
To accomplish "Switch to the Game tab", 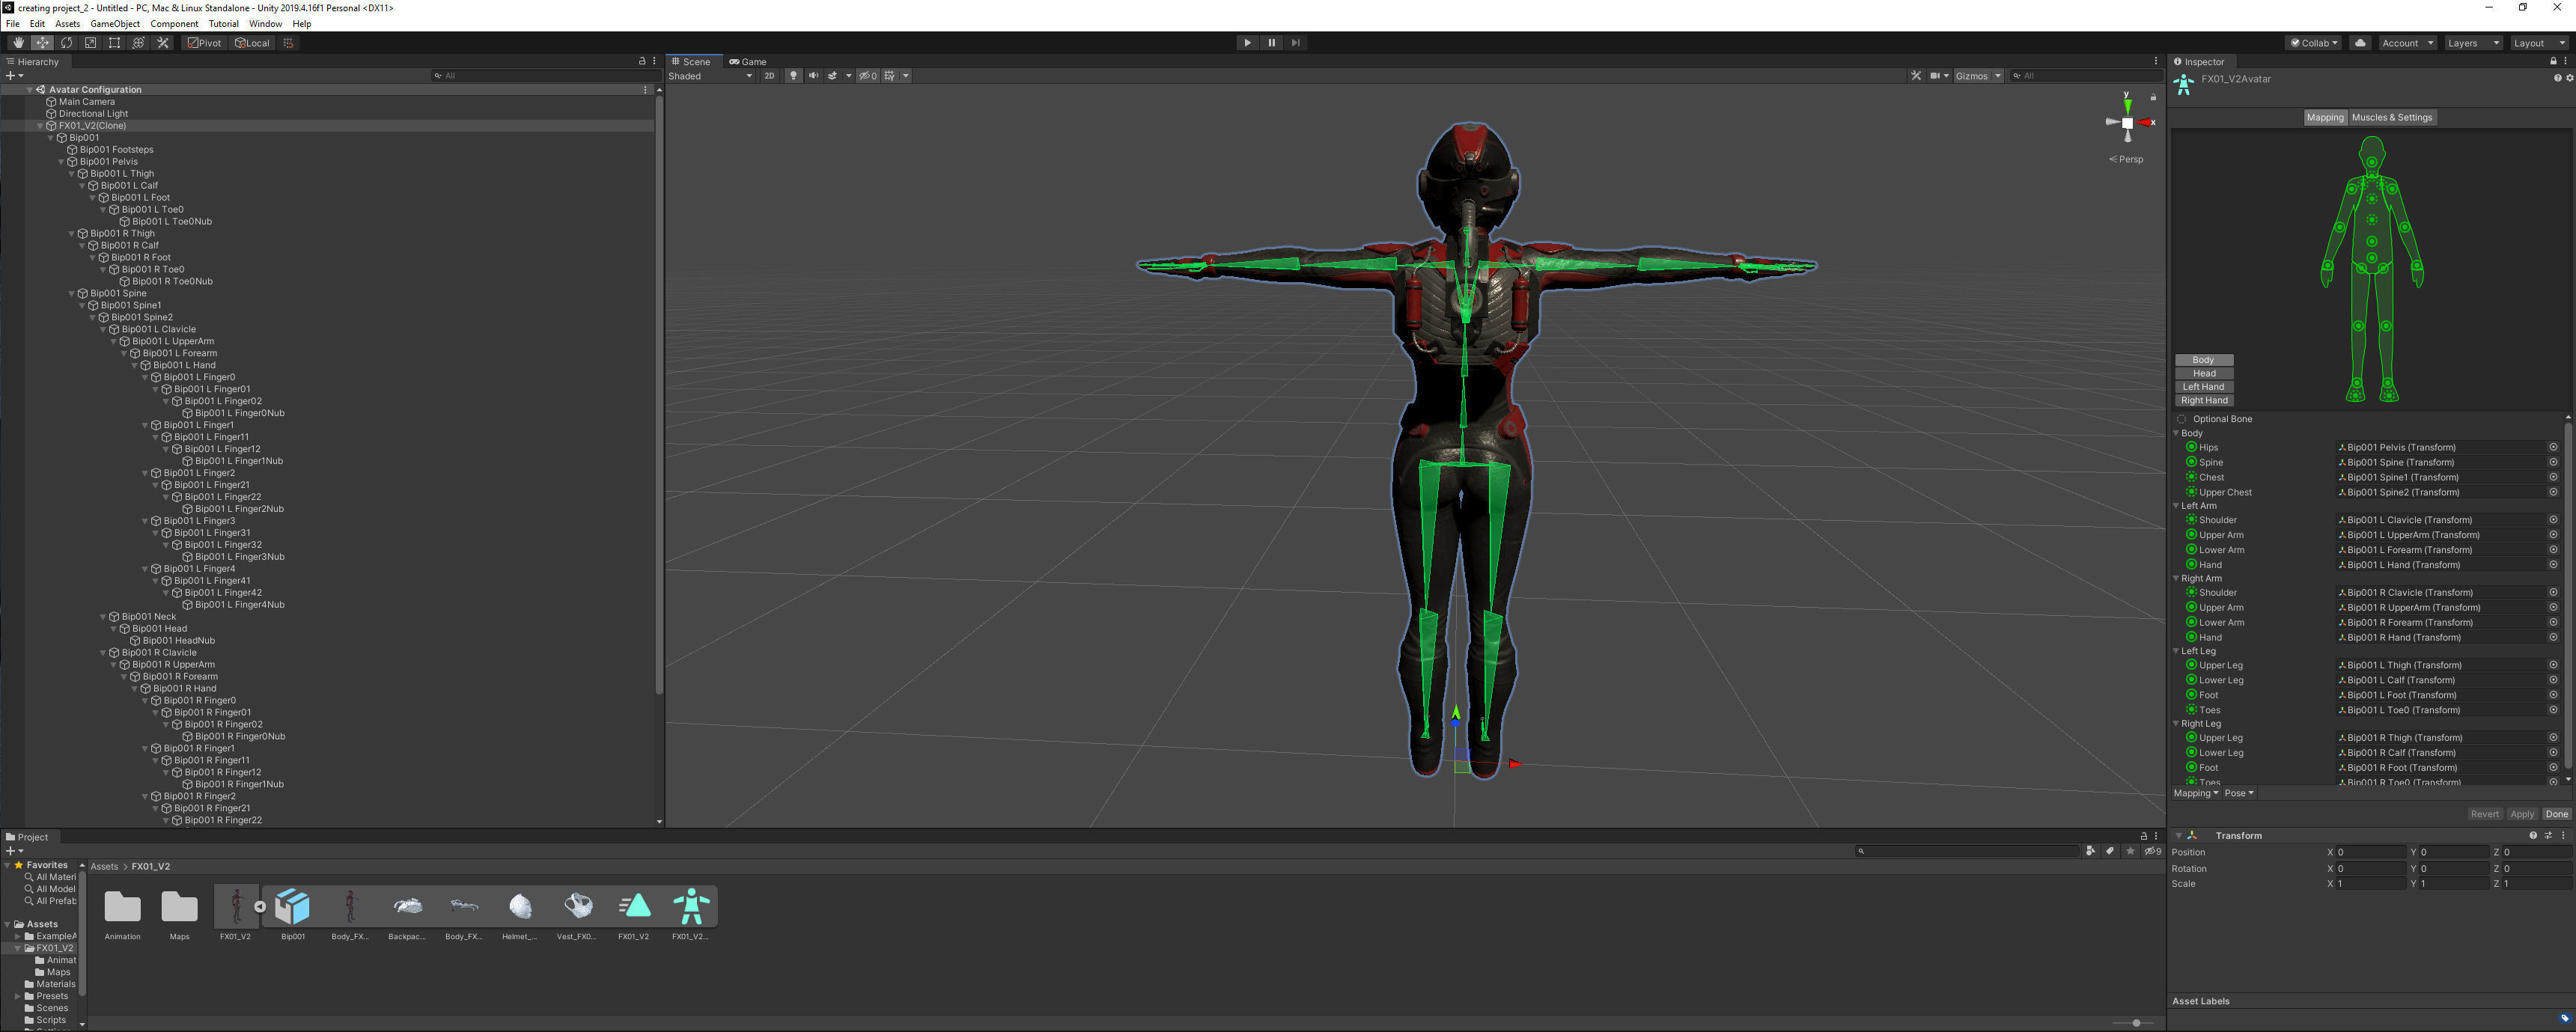I will (x=748, y=62).
